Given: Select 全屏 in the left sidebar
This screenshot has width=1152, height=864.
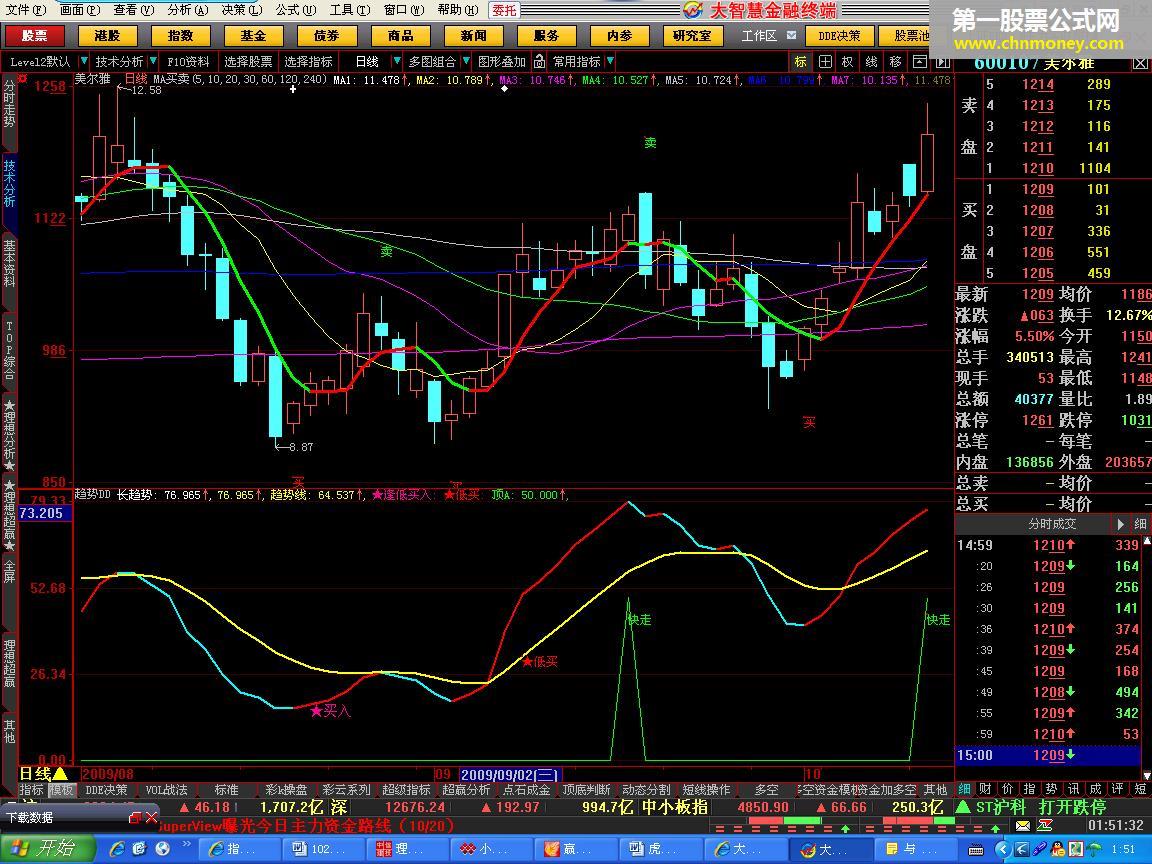Looking at the screenshot, I should (x=9, y=572).
